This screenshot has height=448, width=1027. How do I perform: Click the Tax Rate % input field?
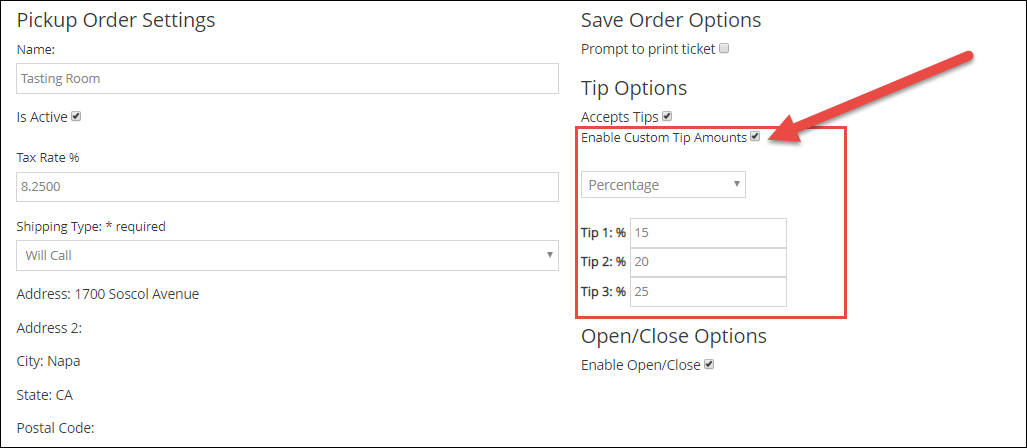[287, 187]
